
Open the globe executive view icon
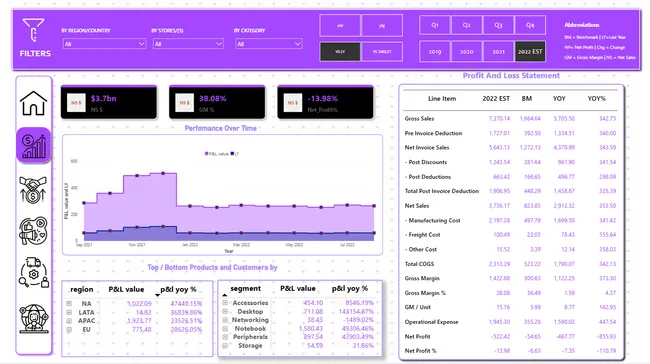tap(34, 318)
